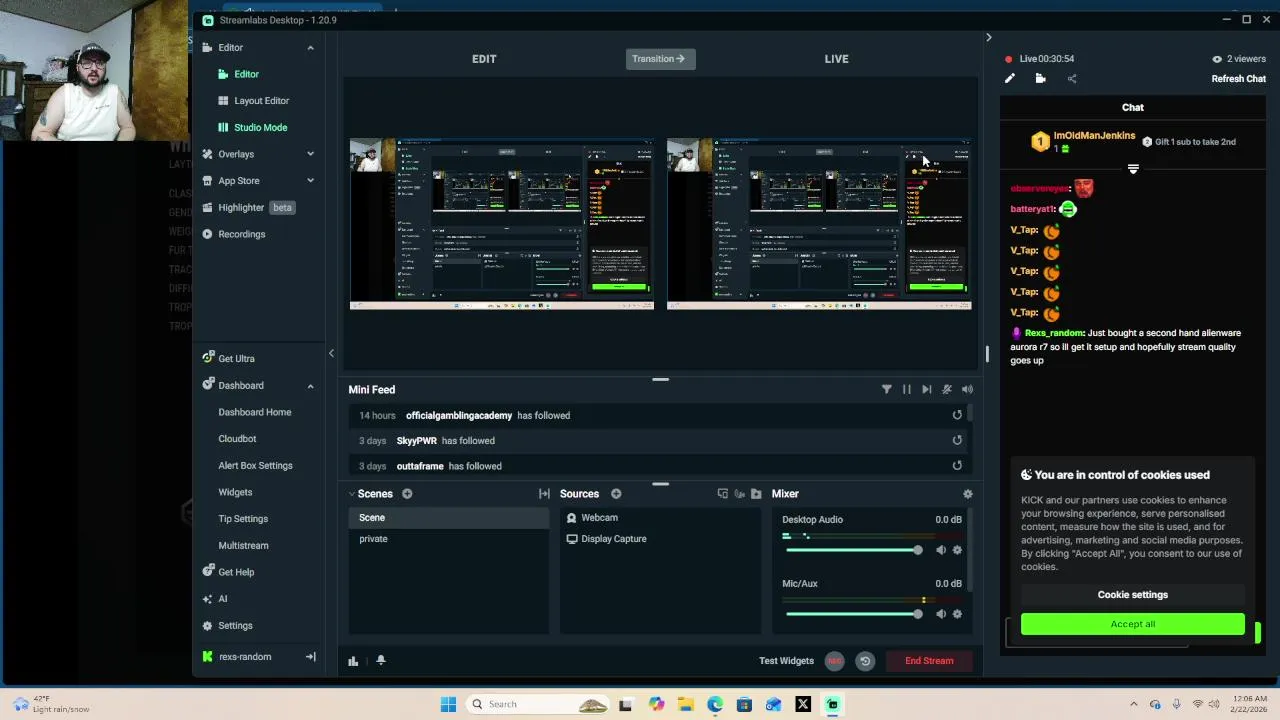Open Cookie settings in chat
Viewport: 1280px width, 720px height.
[1133, 595]
